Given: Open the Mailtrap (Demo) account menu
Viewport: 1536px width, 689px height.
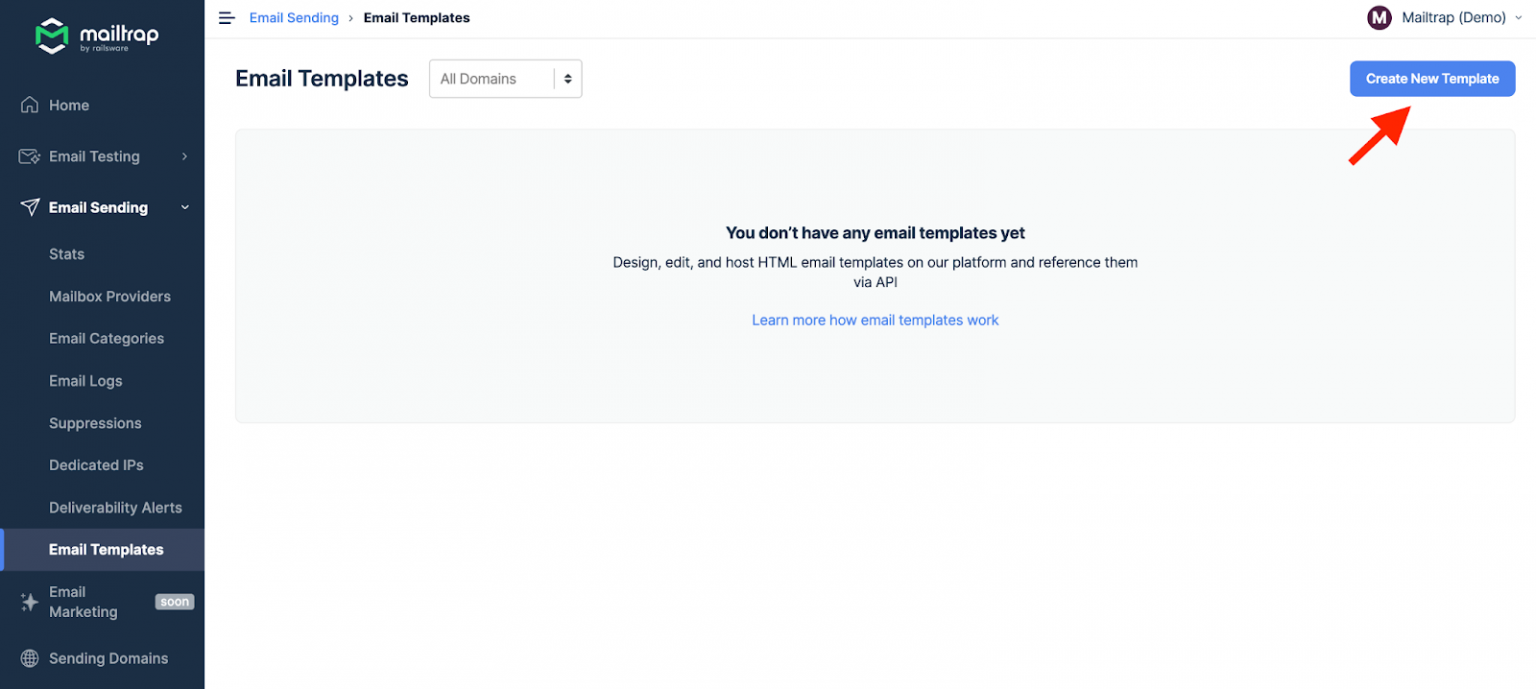Looking at the screenshot, I should pos(1453,18).
